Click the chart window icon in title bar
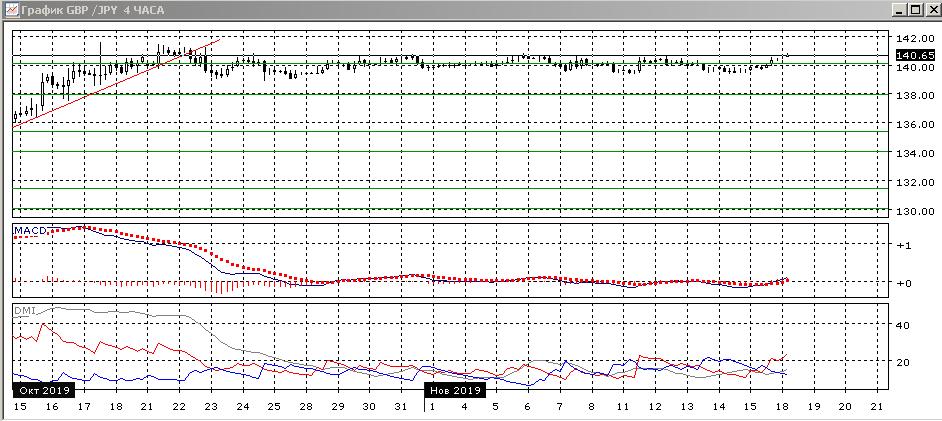942x421 pixels. click(11, 9)
